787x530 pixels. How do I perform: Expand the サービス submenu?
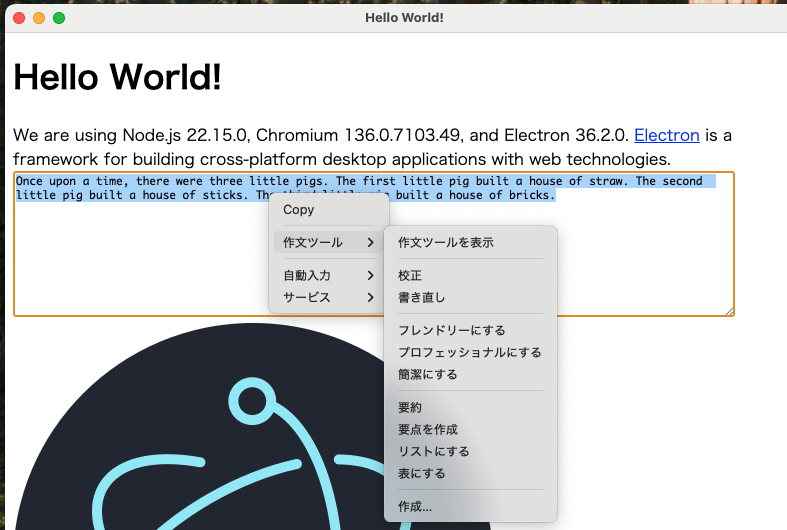pos(329,298)
